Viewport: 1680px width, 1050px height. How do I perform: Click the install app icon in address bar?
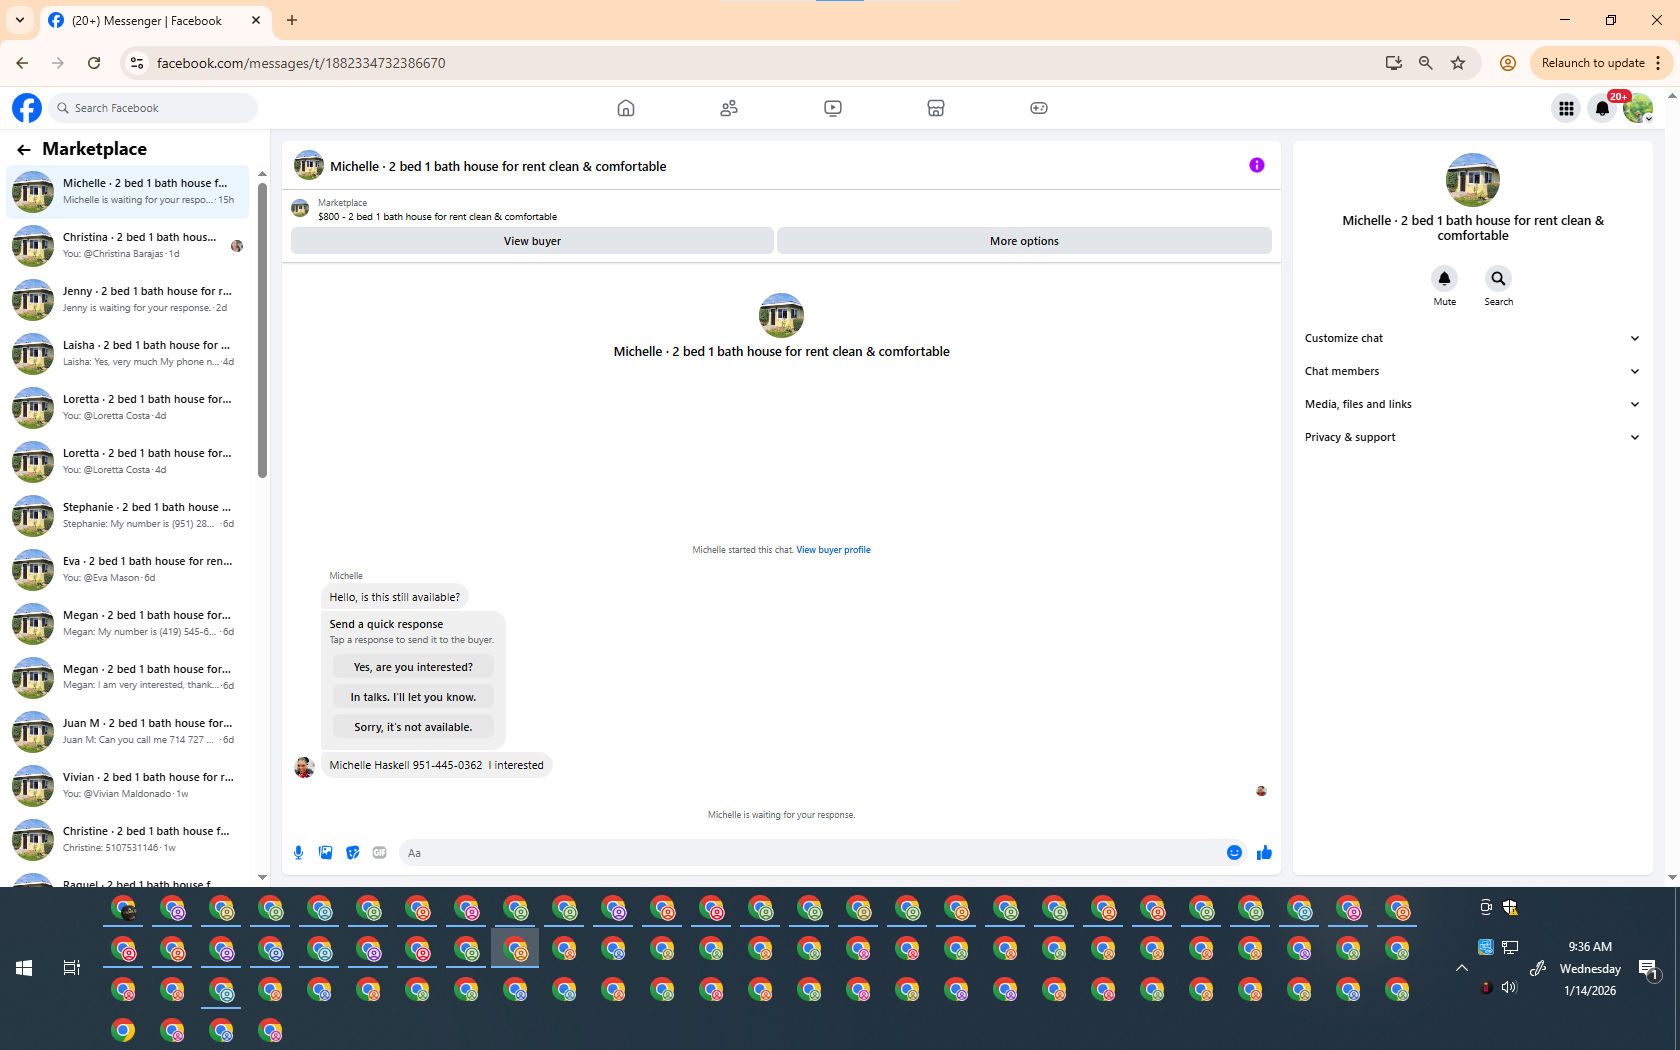pos(1394,63)
